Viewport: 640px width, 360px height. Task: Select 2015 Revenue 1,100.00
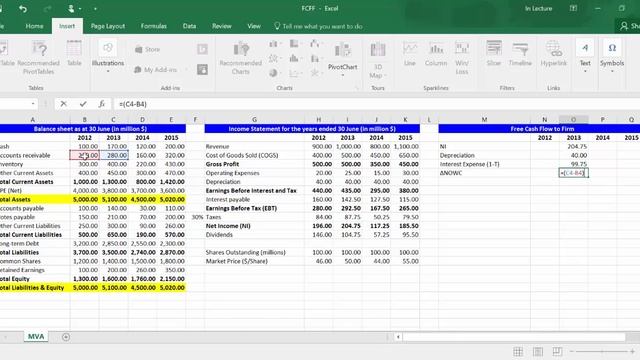click(405, 147)
